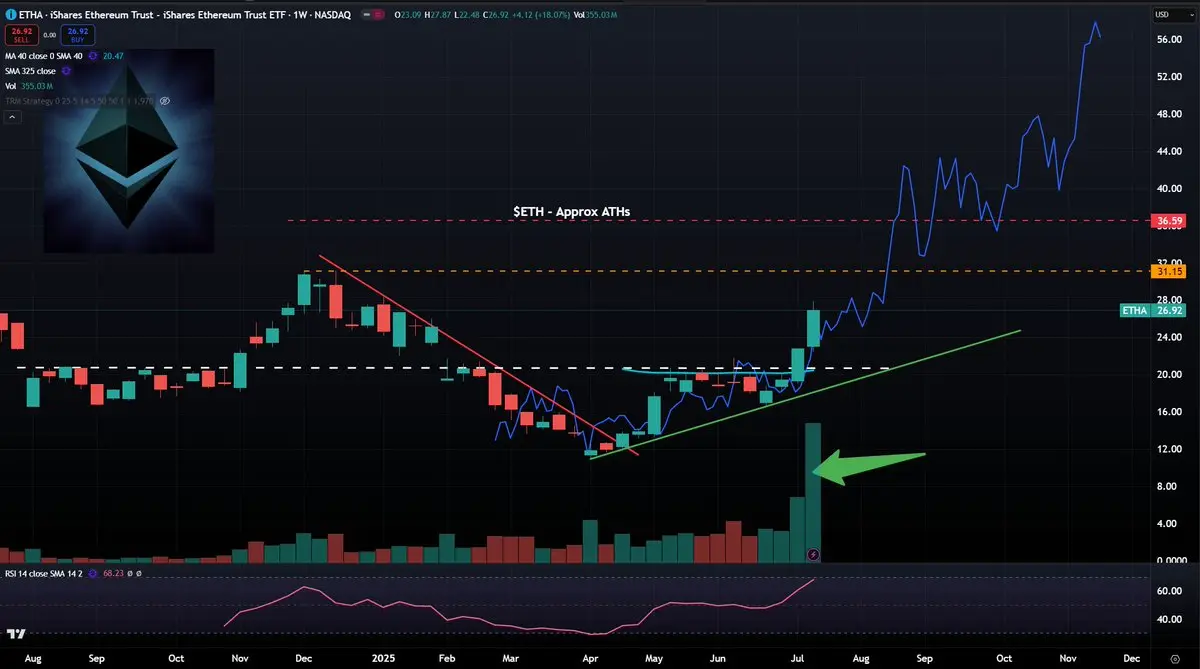Click the 60.00 RSI scale value

click(1167, 590)
